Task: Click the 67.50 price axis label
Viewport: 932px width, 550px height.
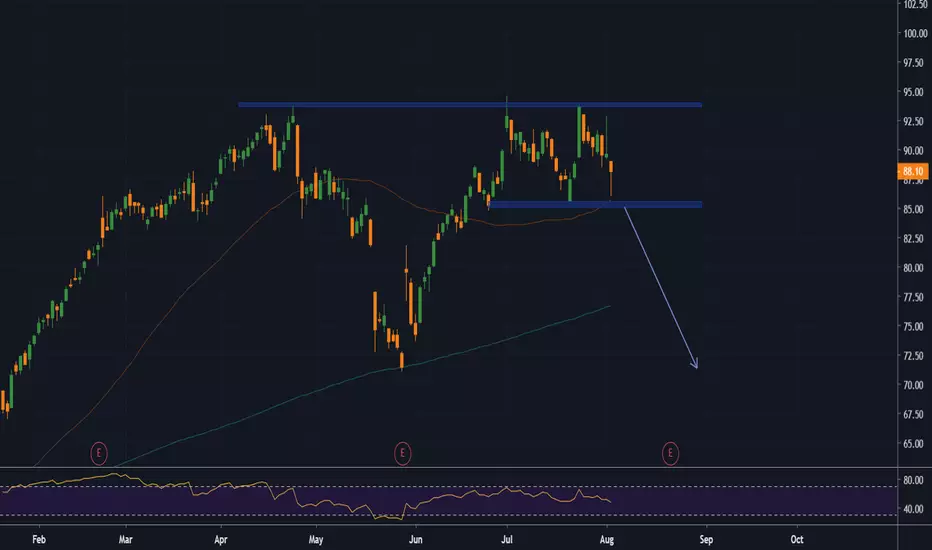Action: click(x=913, y=414)
